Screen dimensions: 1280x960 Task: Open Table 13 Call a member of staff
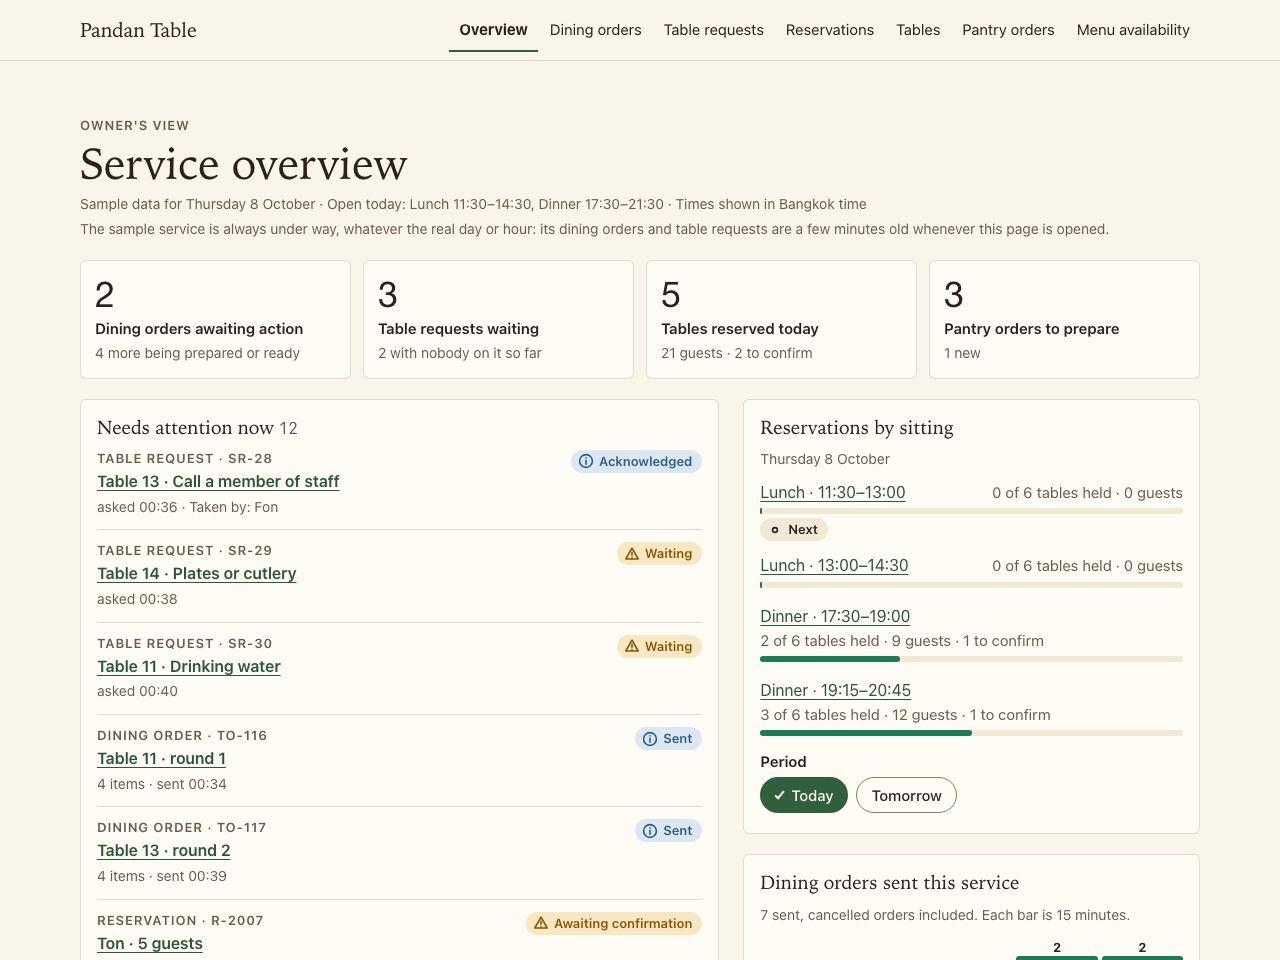[x=218, y=481]
